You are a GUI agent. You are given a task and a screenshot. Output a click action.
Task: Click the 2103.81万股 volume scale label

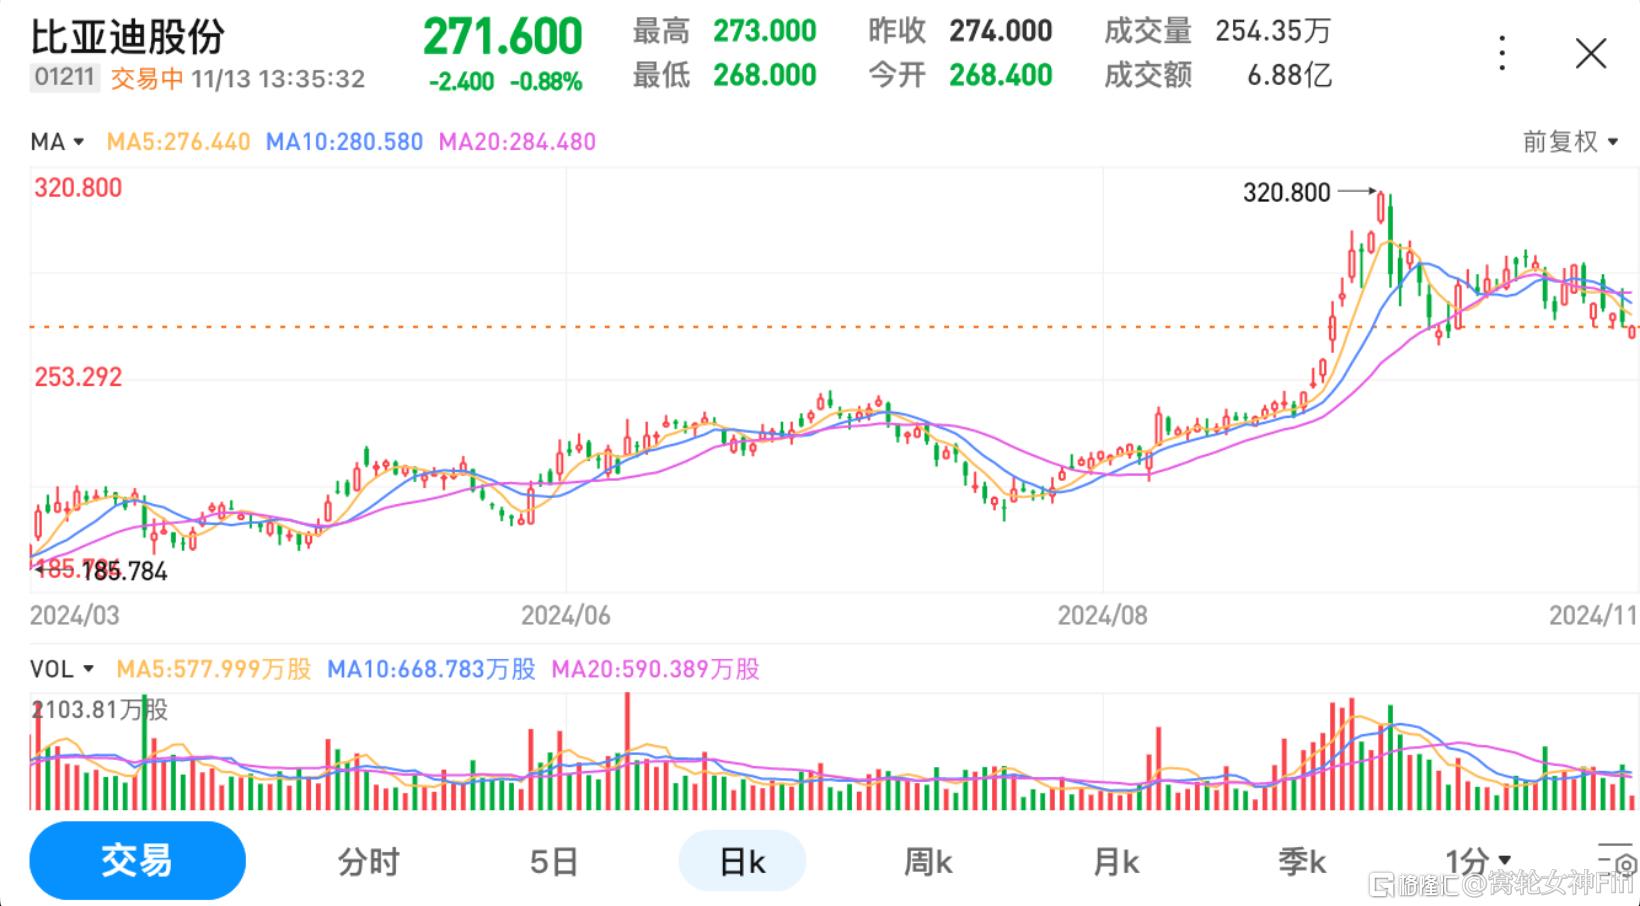pos(100,710)
